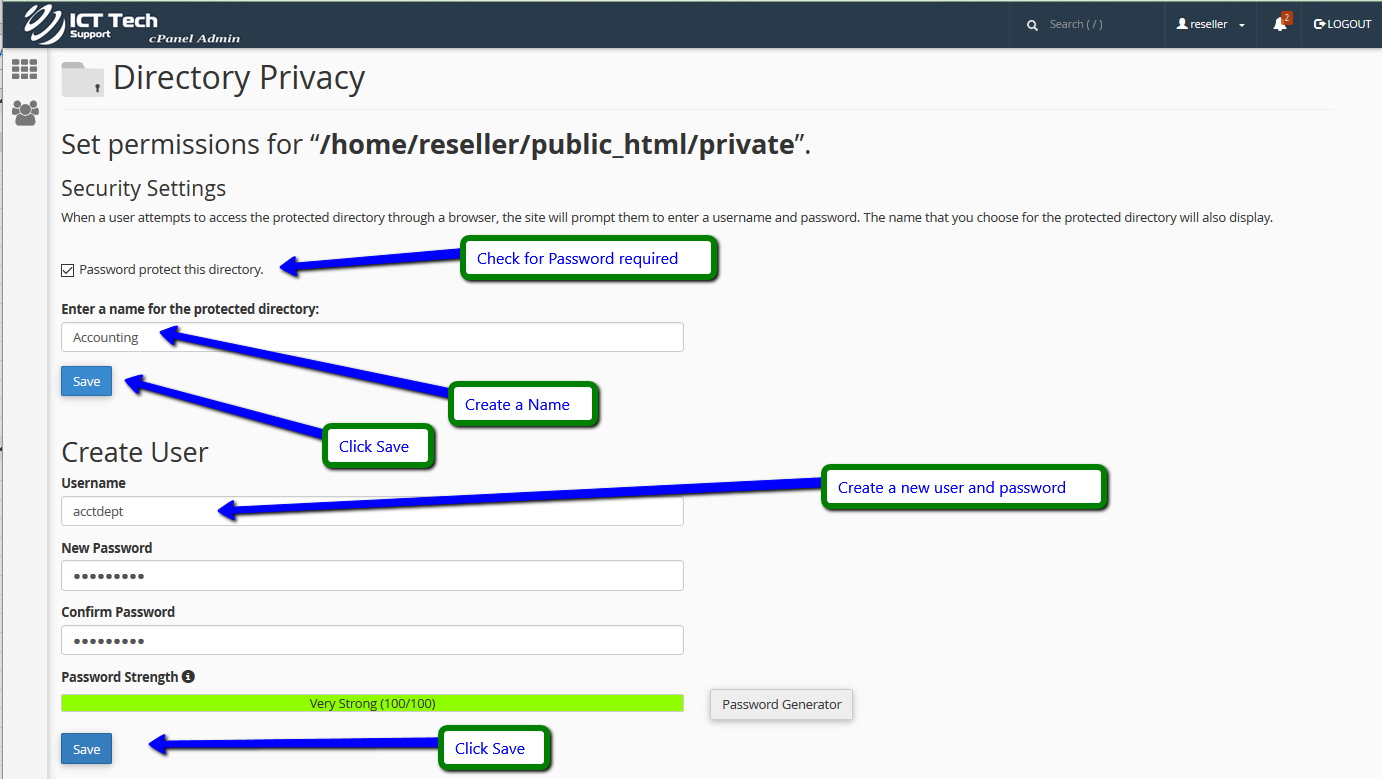1382x779 pixels.
Task: Save the protected directory name
Action: 87,381
